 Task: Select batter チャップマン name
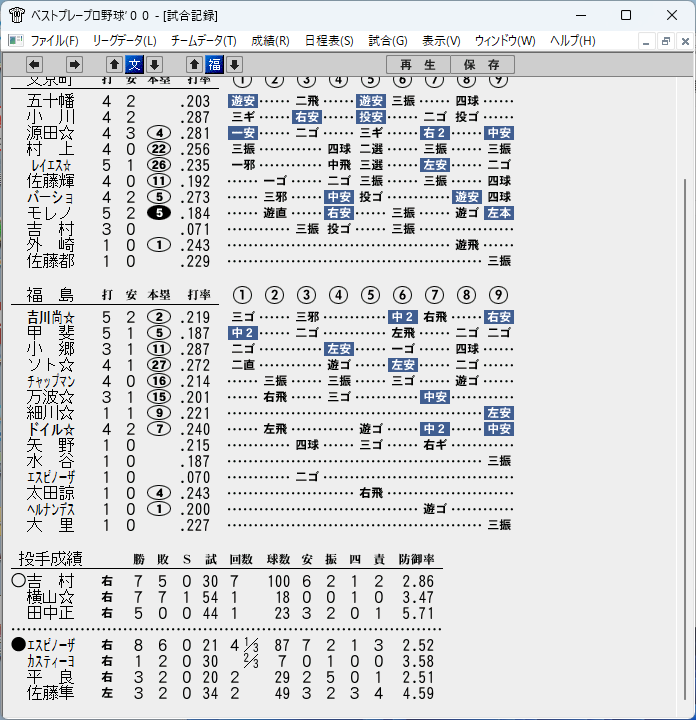pyautogui.click(x=51, y=381)
